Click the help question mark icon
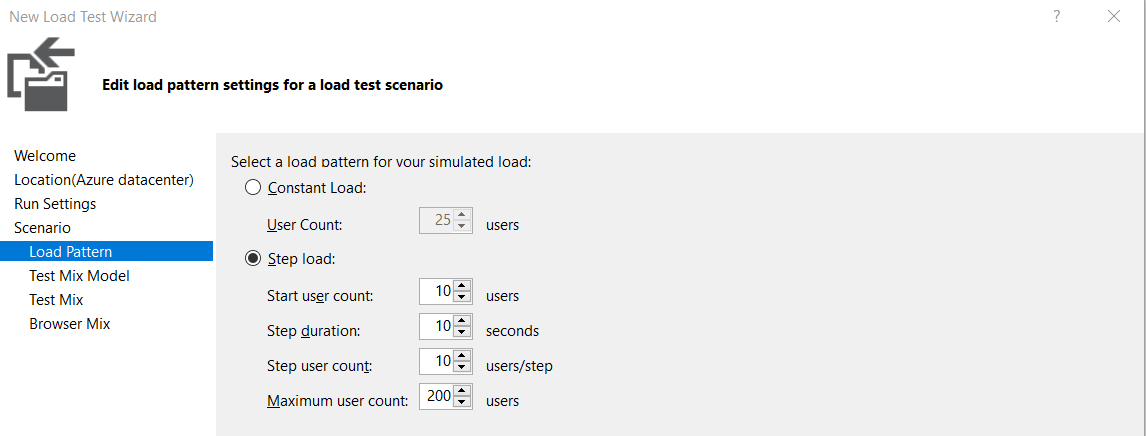 point(1056,16)
